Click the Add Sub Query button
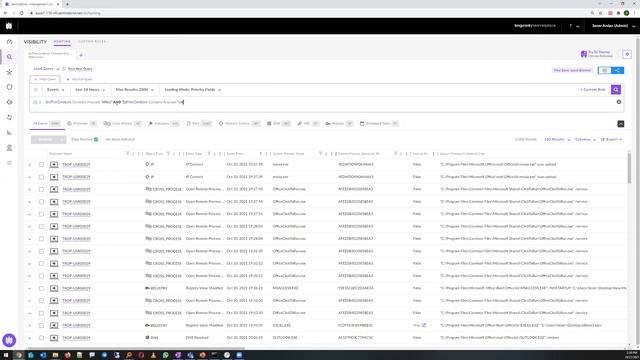 coord(80,79)
